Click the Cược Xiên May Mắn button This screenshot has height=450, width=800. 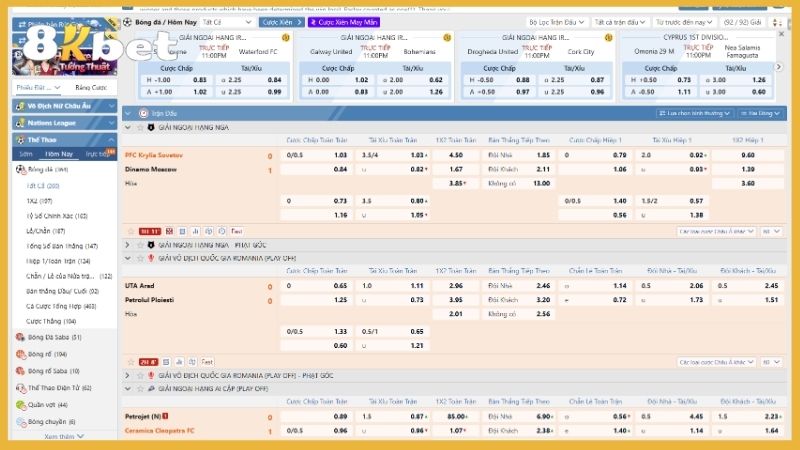click(344, 22)
